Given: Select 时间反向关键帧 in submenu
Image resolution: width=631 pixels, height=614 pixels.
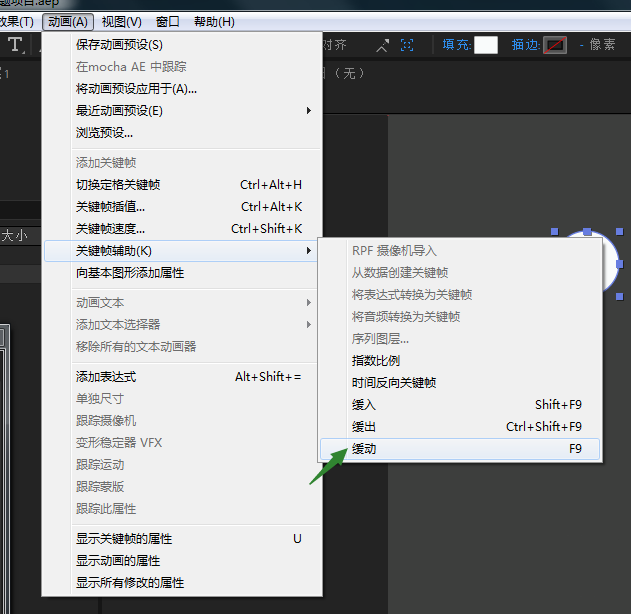Looking at the screenshot, I should click(460, 383).
